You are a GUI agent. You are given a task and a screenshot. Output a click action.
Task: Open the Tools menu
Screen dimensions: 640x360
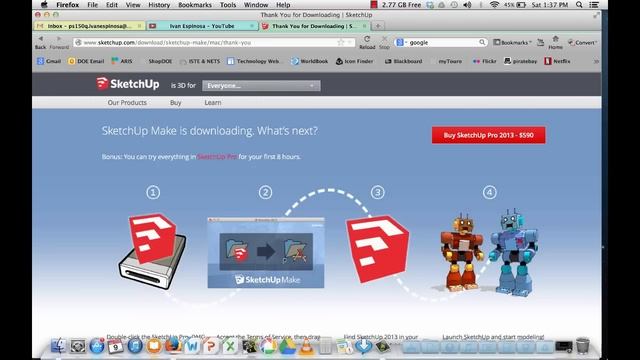click(x=228, y=5)
